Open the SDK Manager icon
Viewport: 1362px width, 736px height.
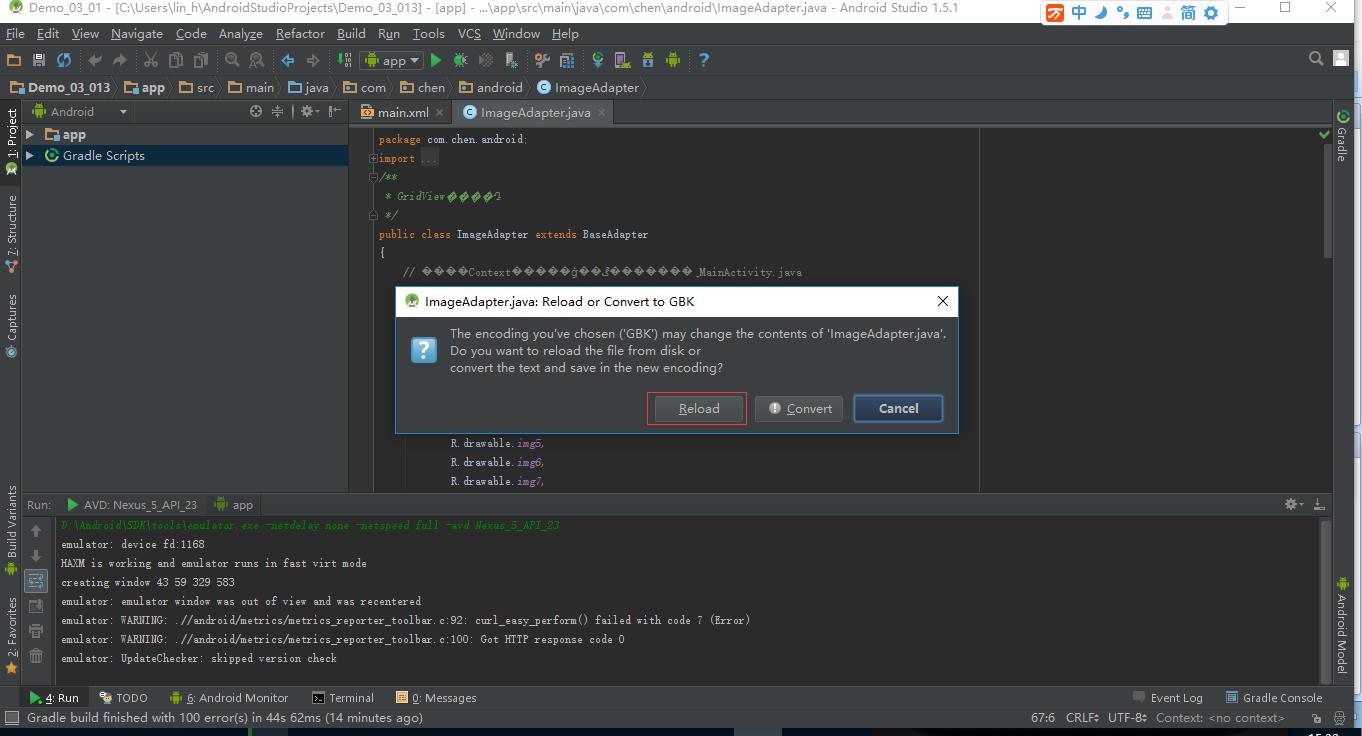coord(648,60)
